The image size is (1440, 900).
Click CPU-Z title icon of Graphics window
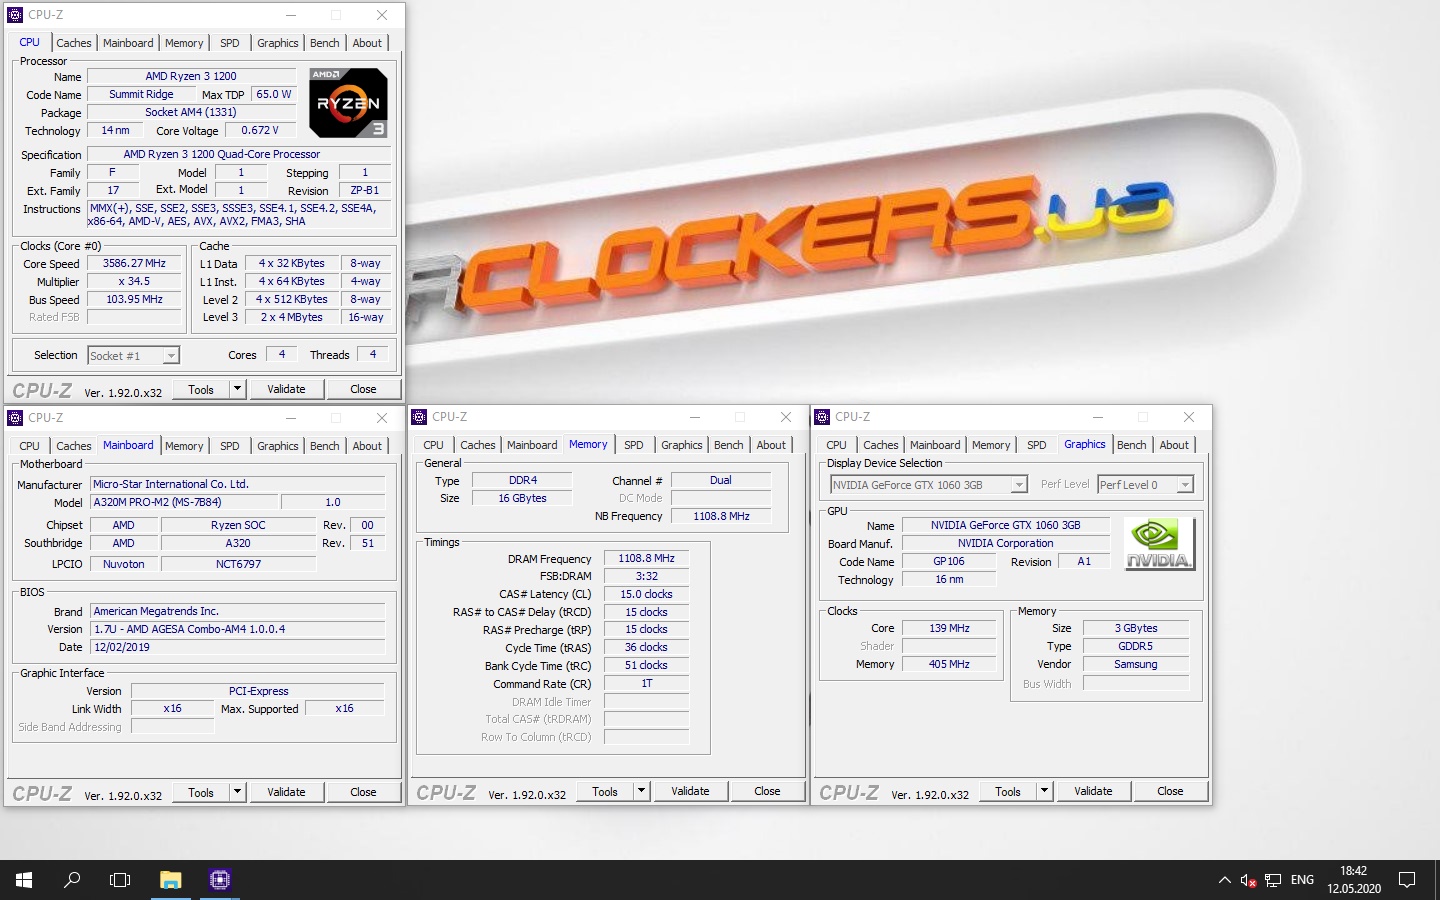click(x=823, y=417)
